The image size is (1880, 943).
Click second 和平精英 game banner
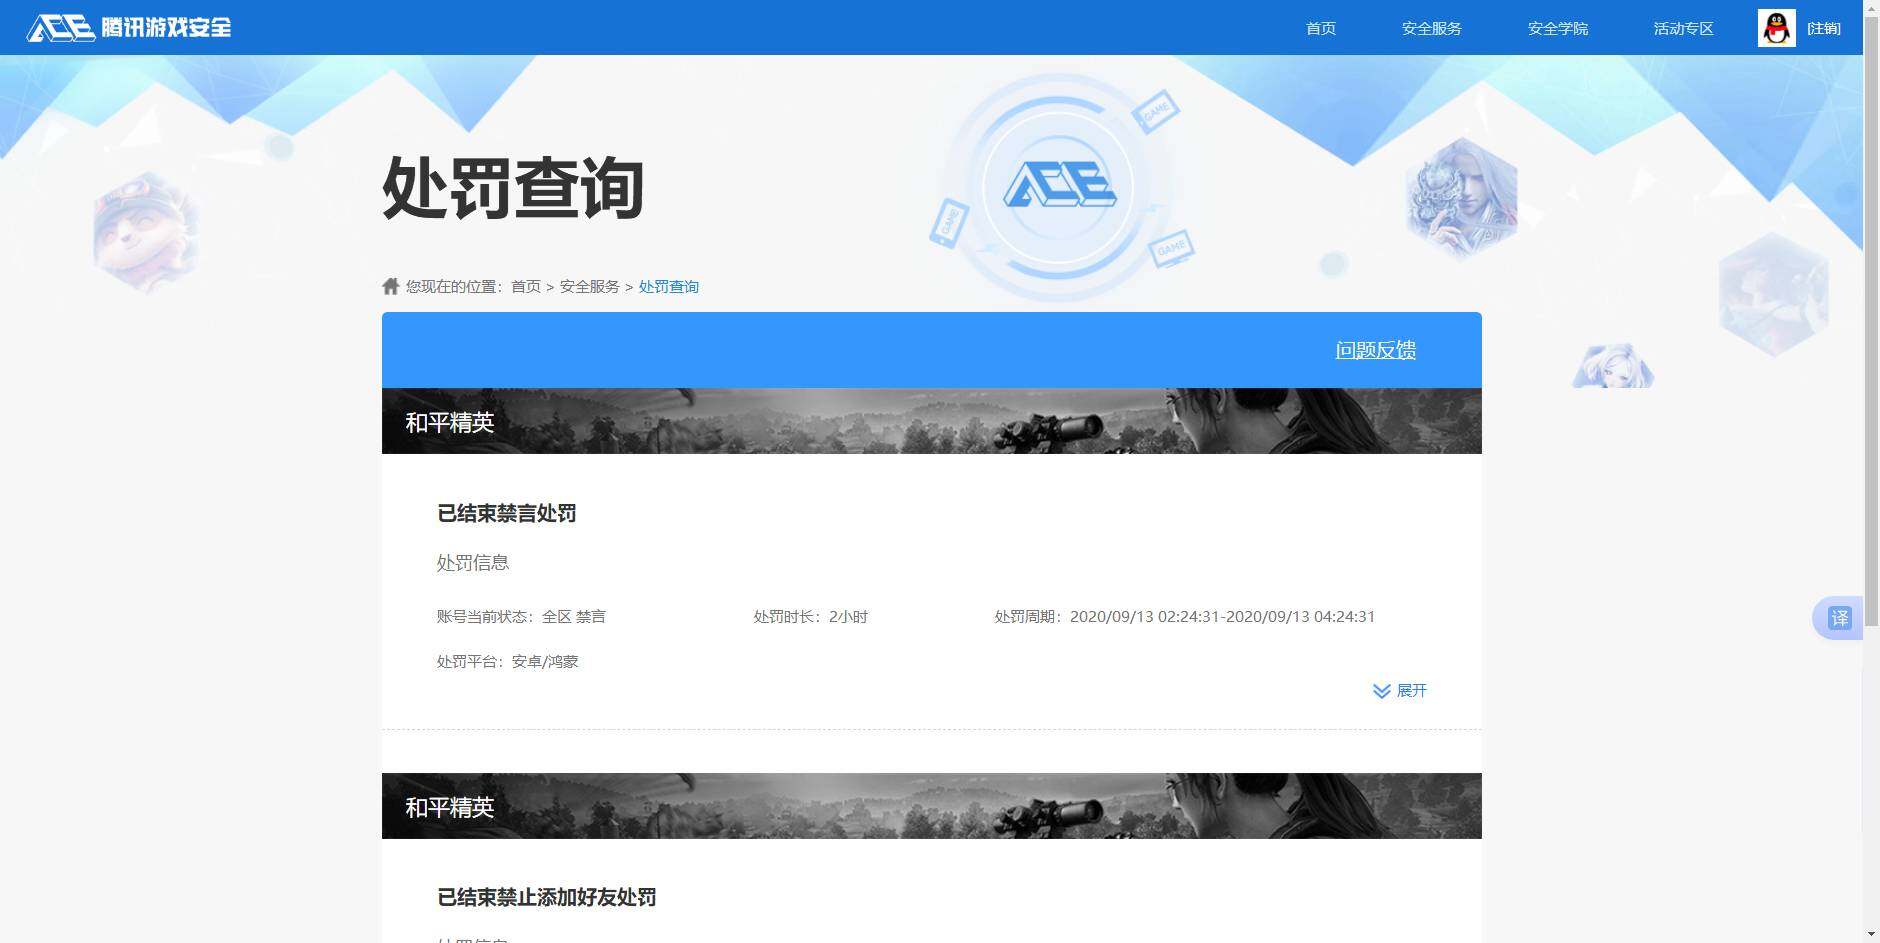tap(931, 806)
